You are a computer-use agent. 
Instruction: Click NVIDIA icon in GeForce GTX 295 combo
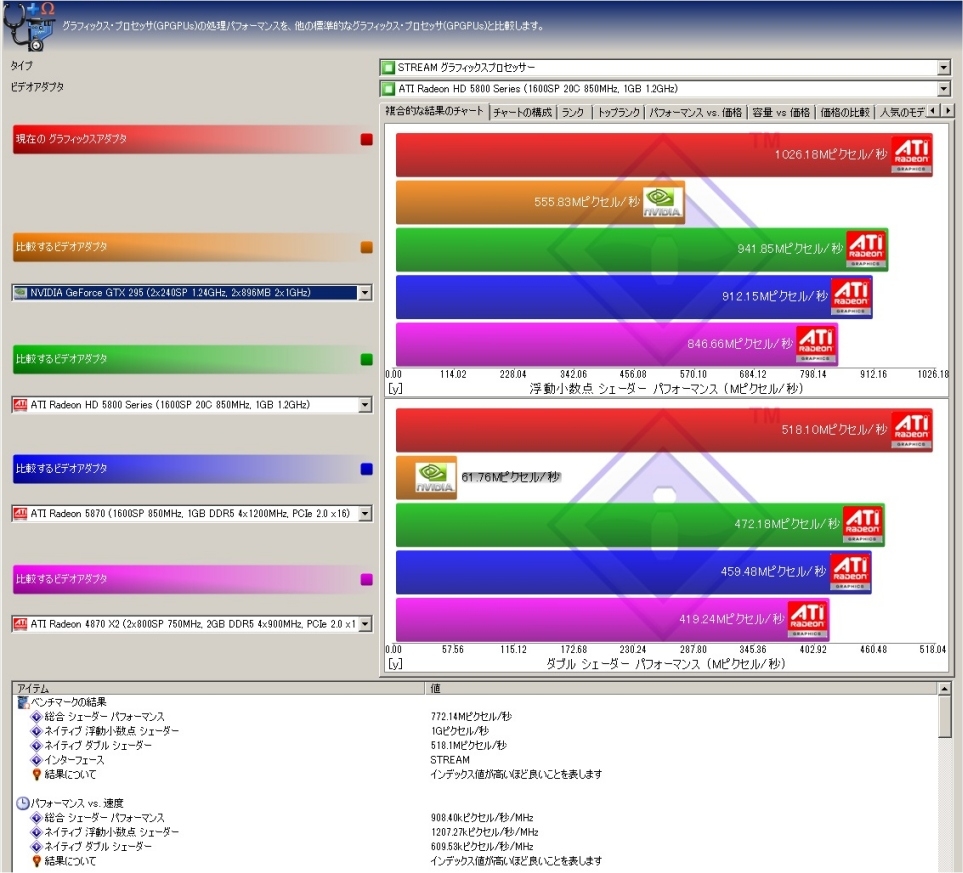pos(20,293)
